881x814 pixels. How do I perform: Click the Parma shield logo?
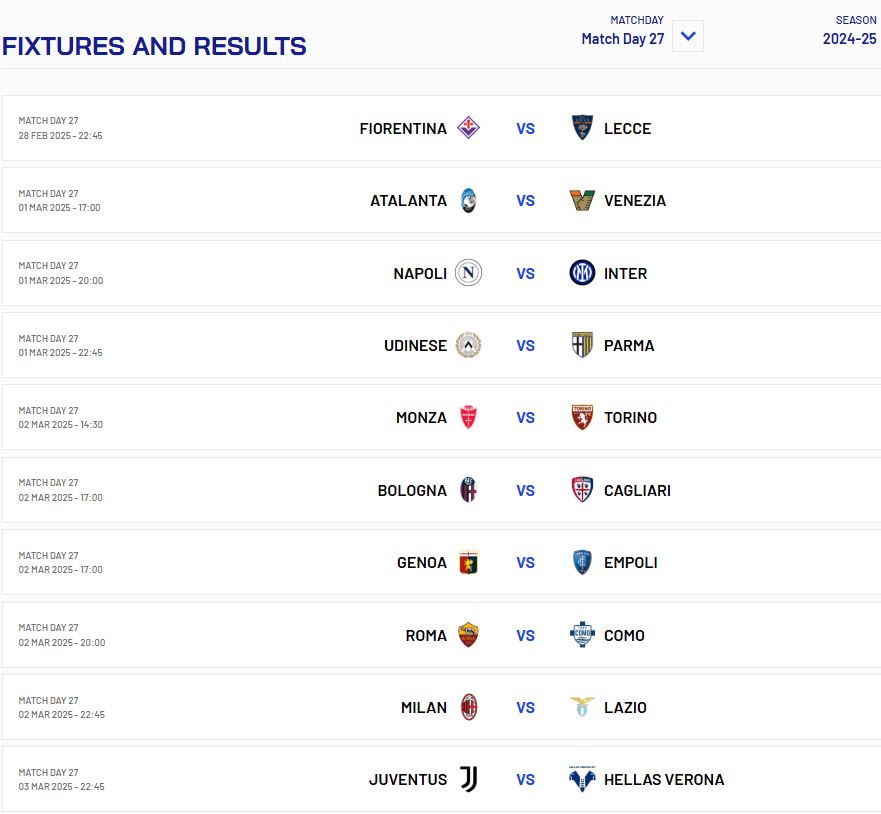pos(582,345)
